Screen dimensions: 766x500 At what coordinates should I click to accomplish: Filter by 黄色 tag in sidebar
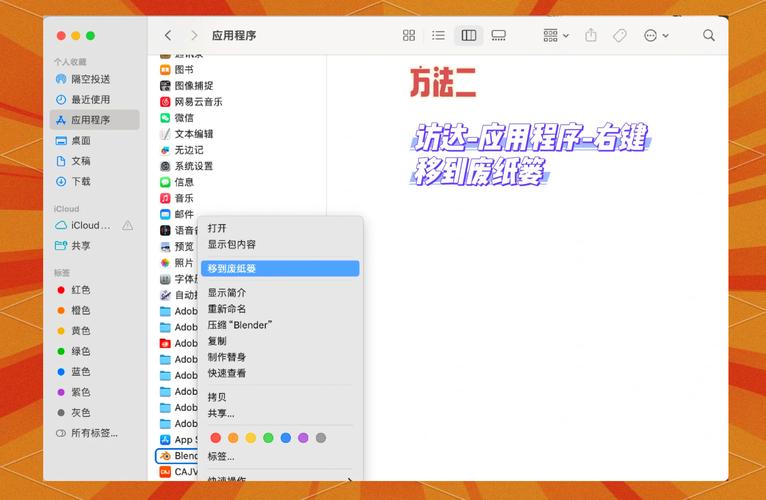coord(94,331)
